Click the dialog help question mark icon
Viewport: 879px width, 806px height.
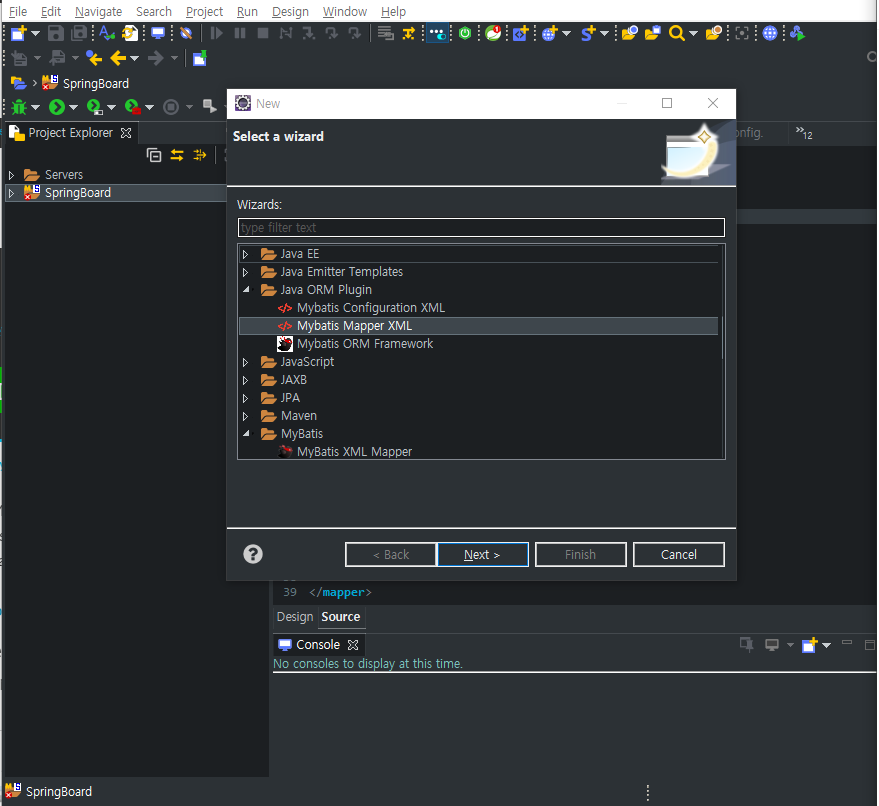click(x=253, y=554)
